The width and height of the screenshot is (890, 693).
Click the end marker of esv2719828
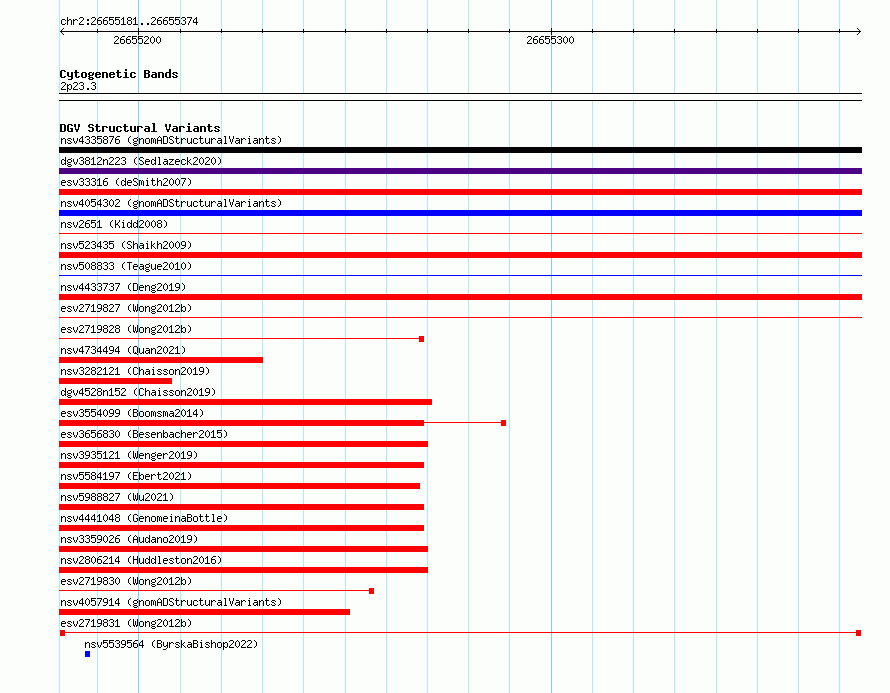coord(421,339)
